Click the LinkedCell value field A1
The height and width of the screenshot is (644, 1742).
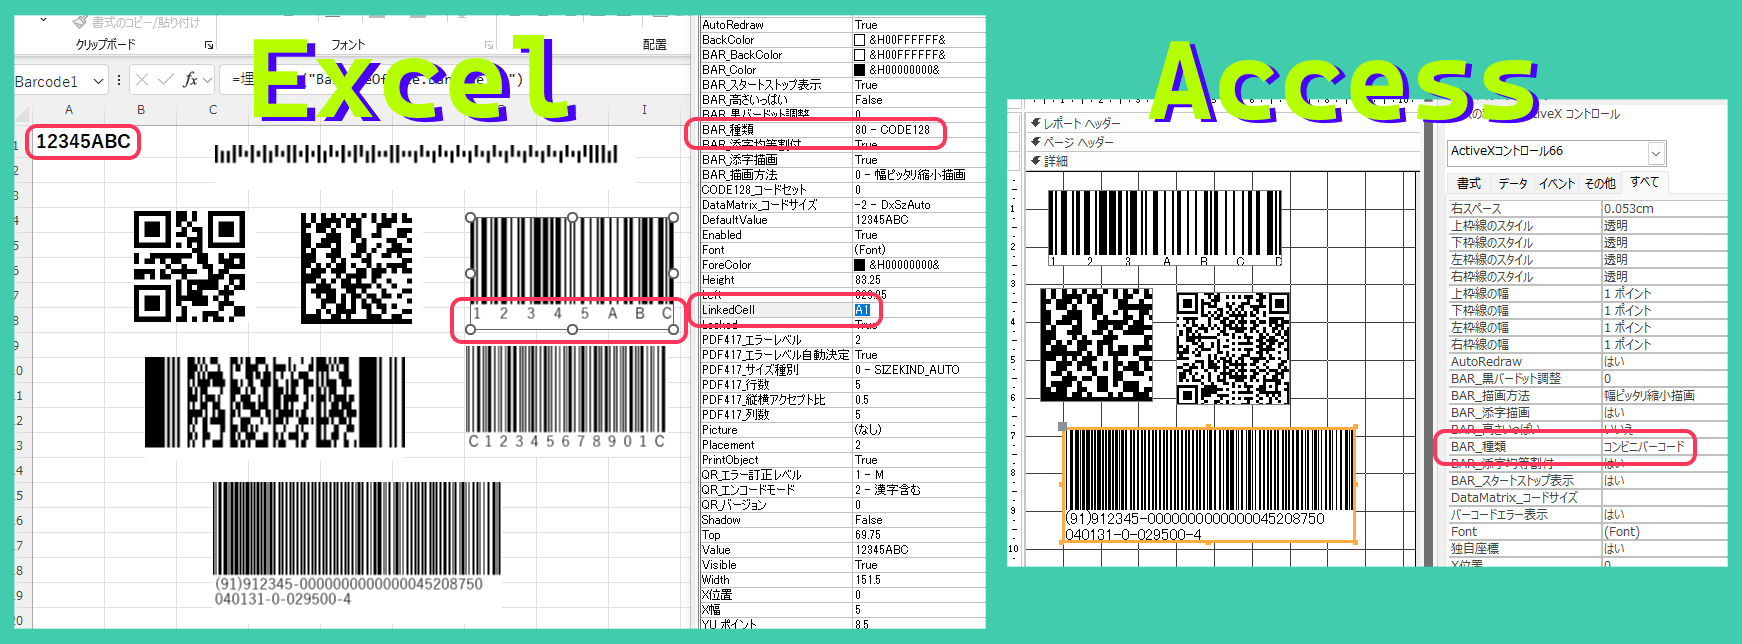[863, 310]
